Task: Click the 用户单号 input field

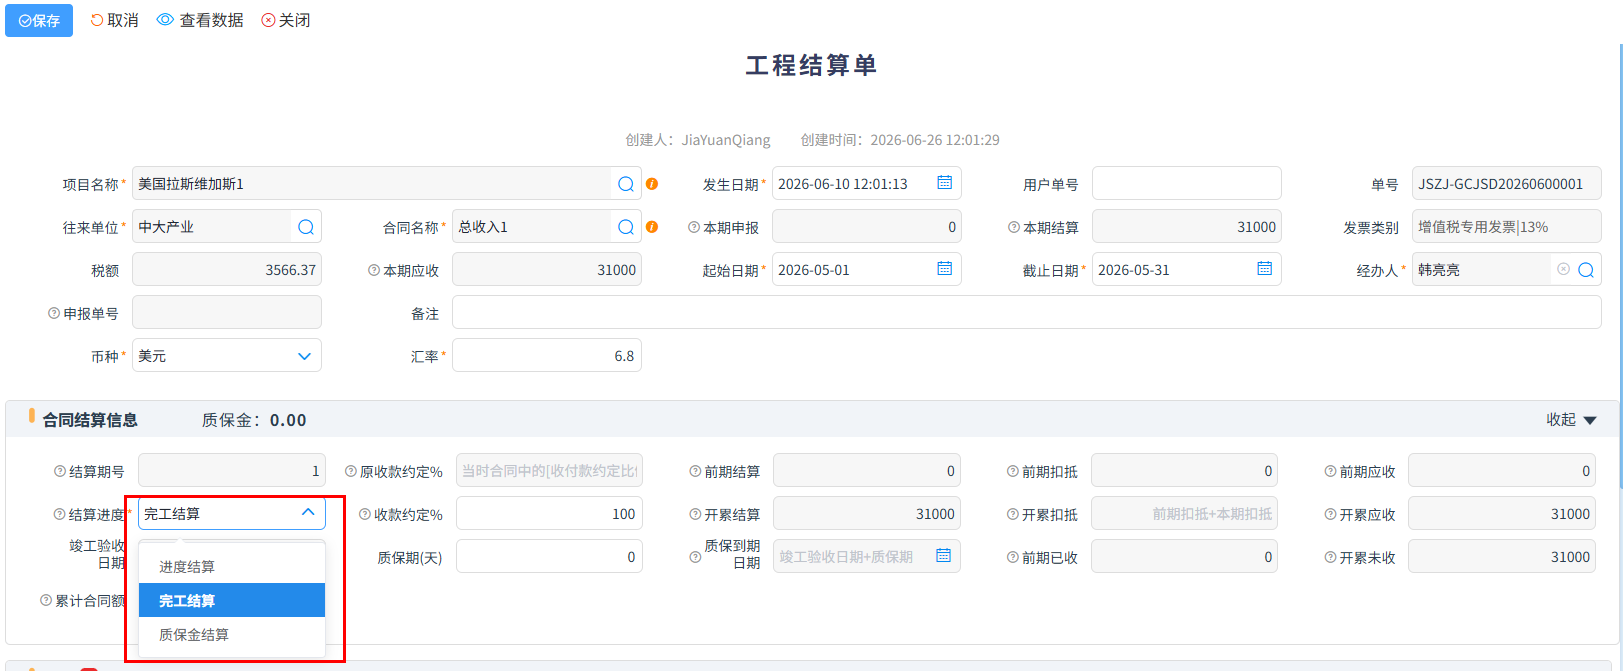Action: pos(1187,184)
